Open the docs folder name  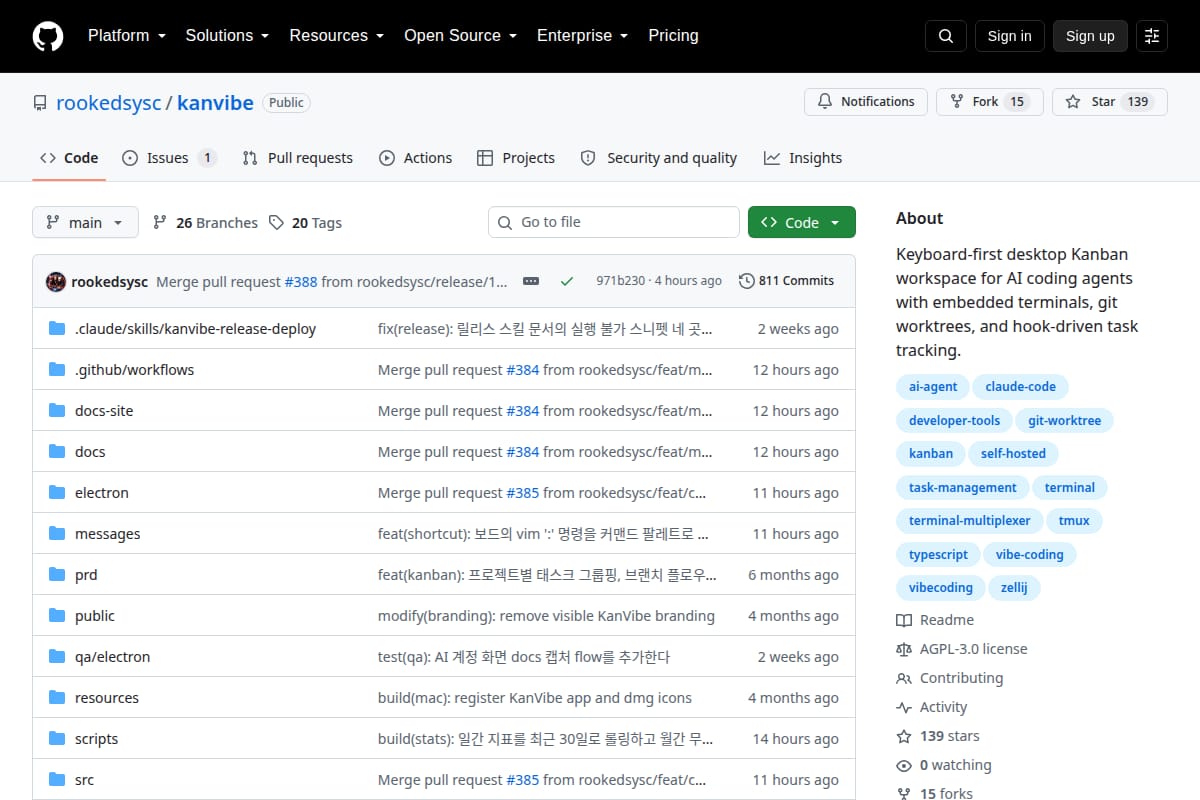[90, 452]
